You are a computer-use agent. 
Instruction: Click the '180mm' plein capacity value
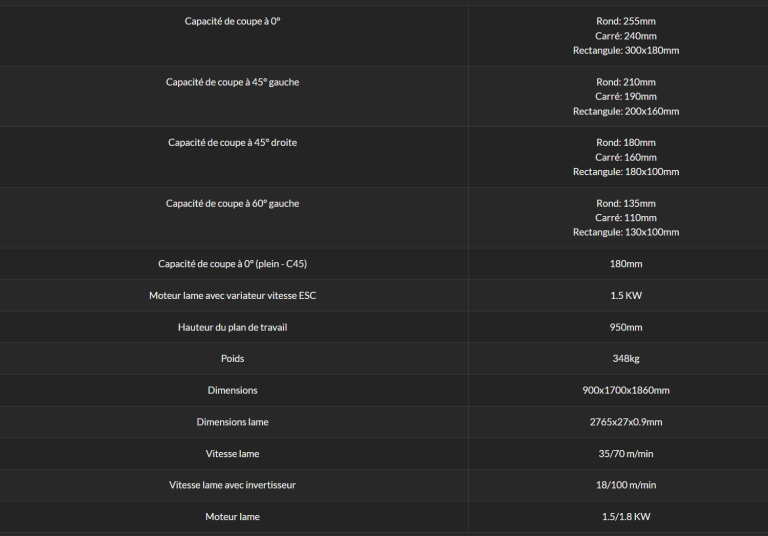pyautogui.click(x=625, y=264)
